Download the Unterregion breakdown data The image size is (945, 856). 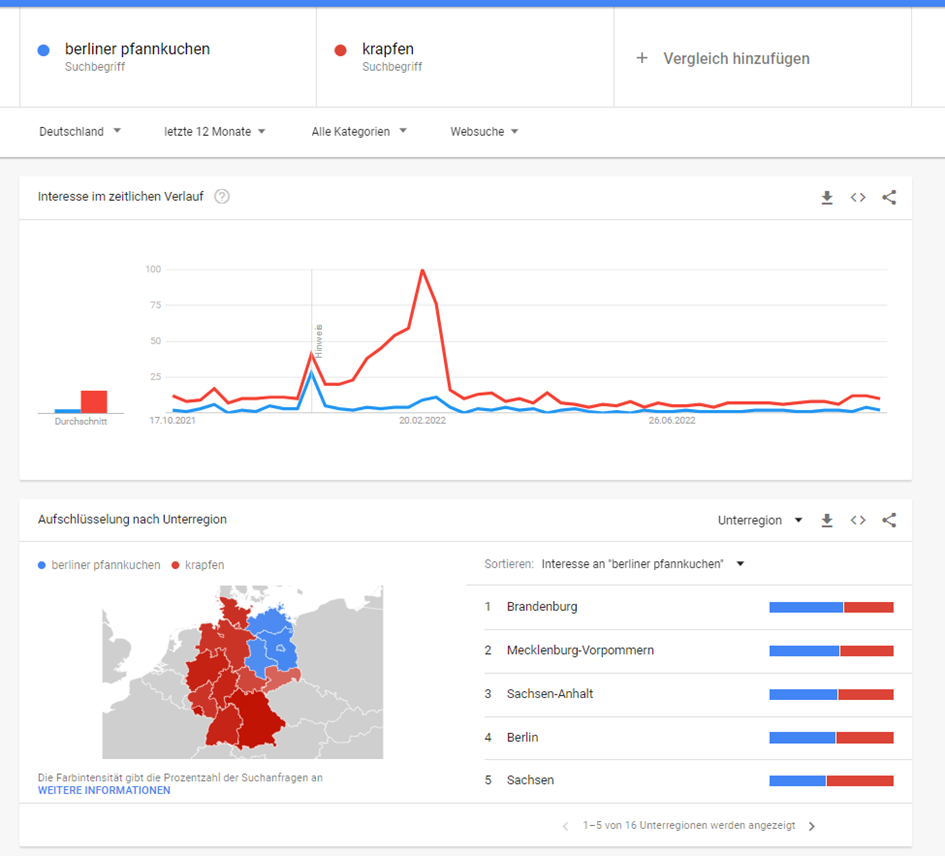[x=826, y=520]
